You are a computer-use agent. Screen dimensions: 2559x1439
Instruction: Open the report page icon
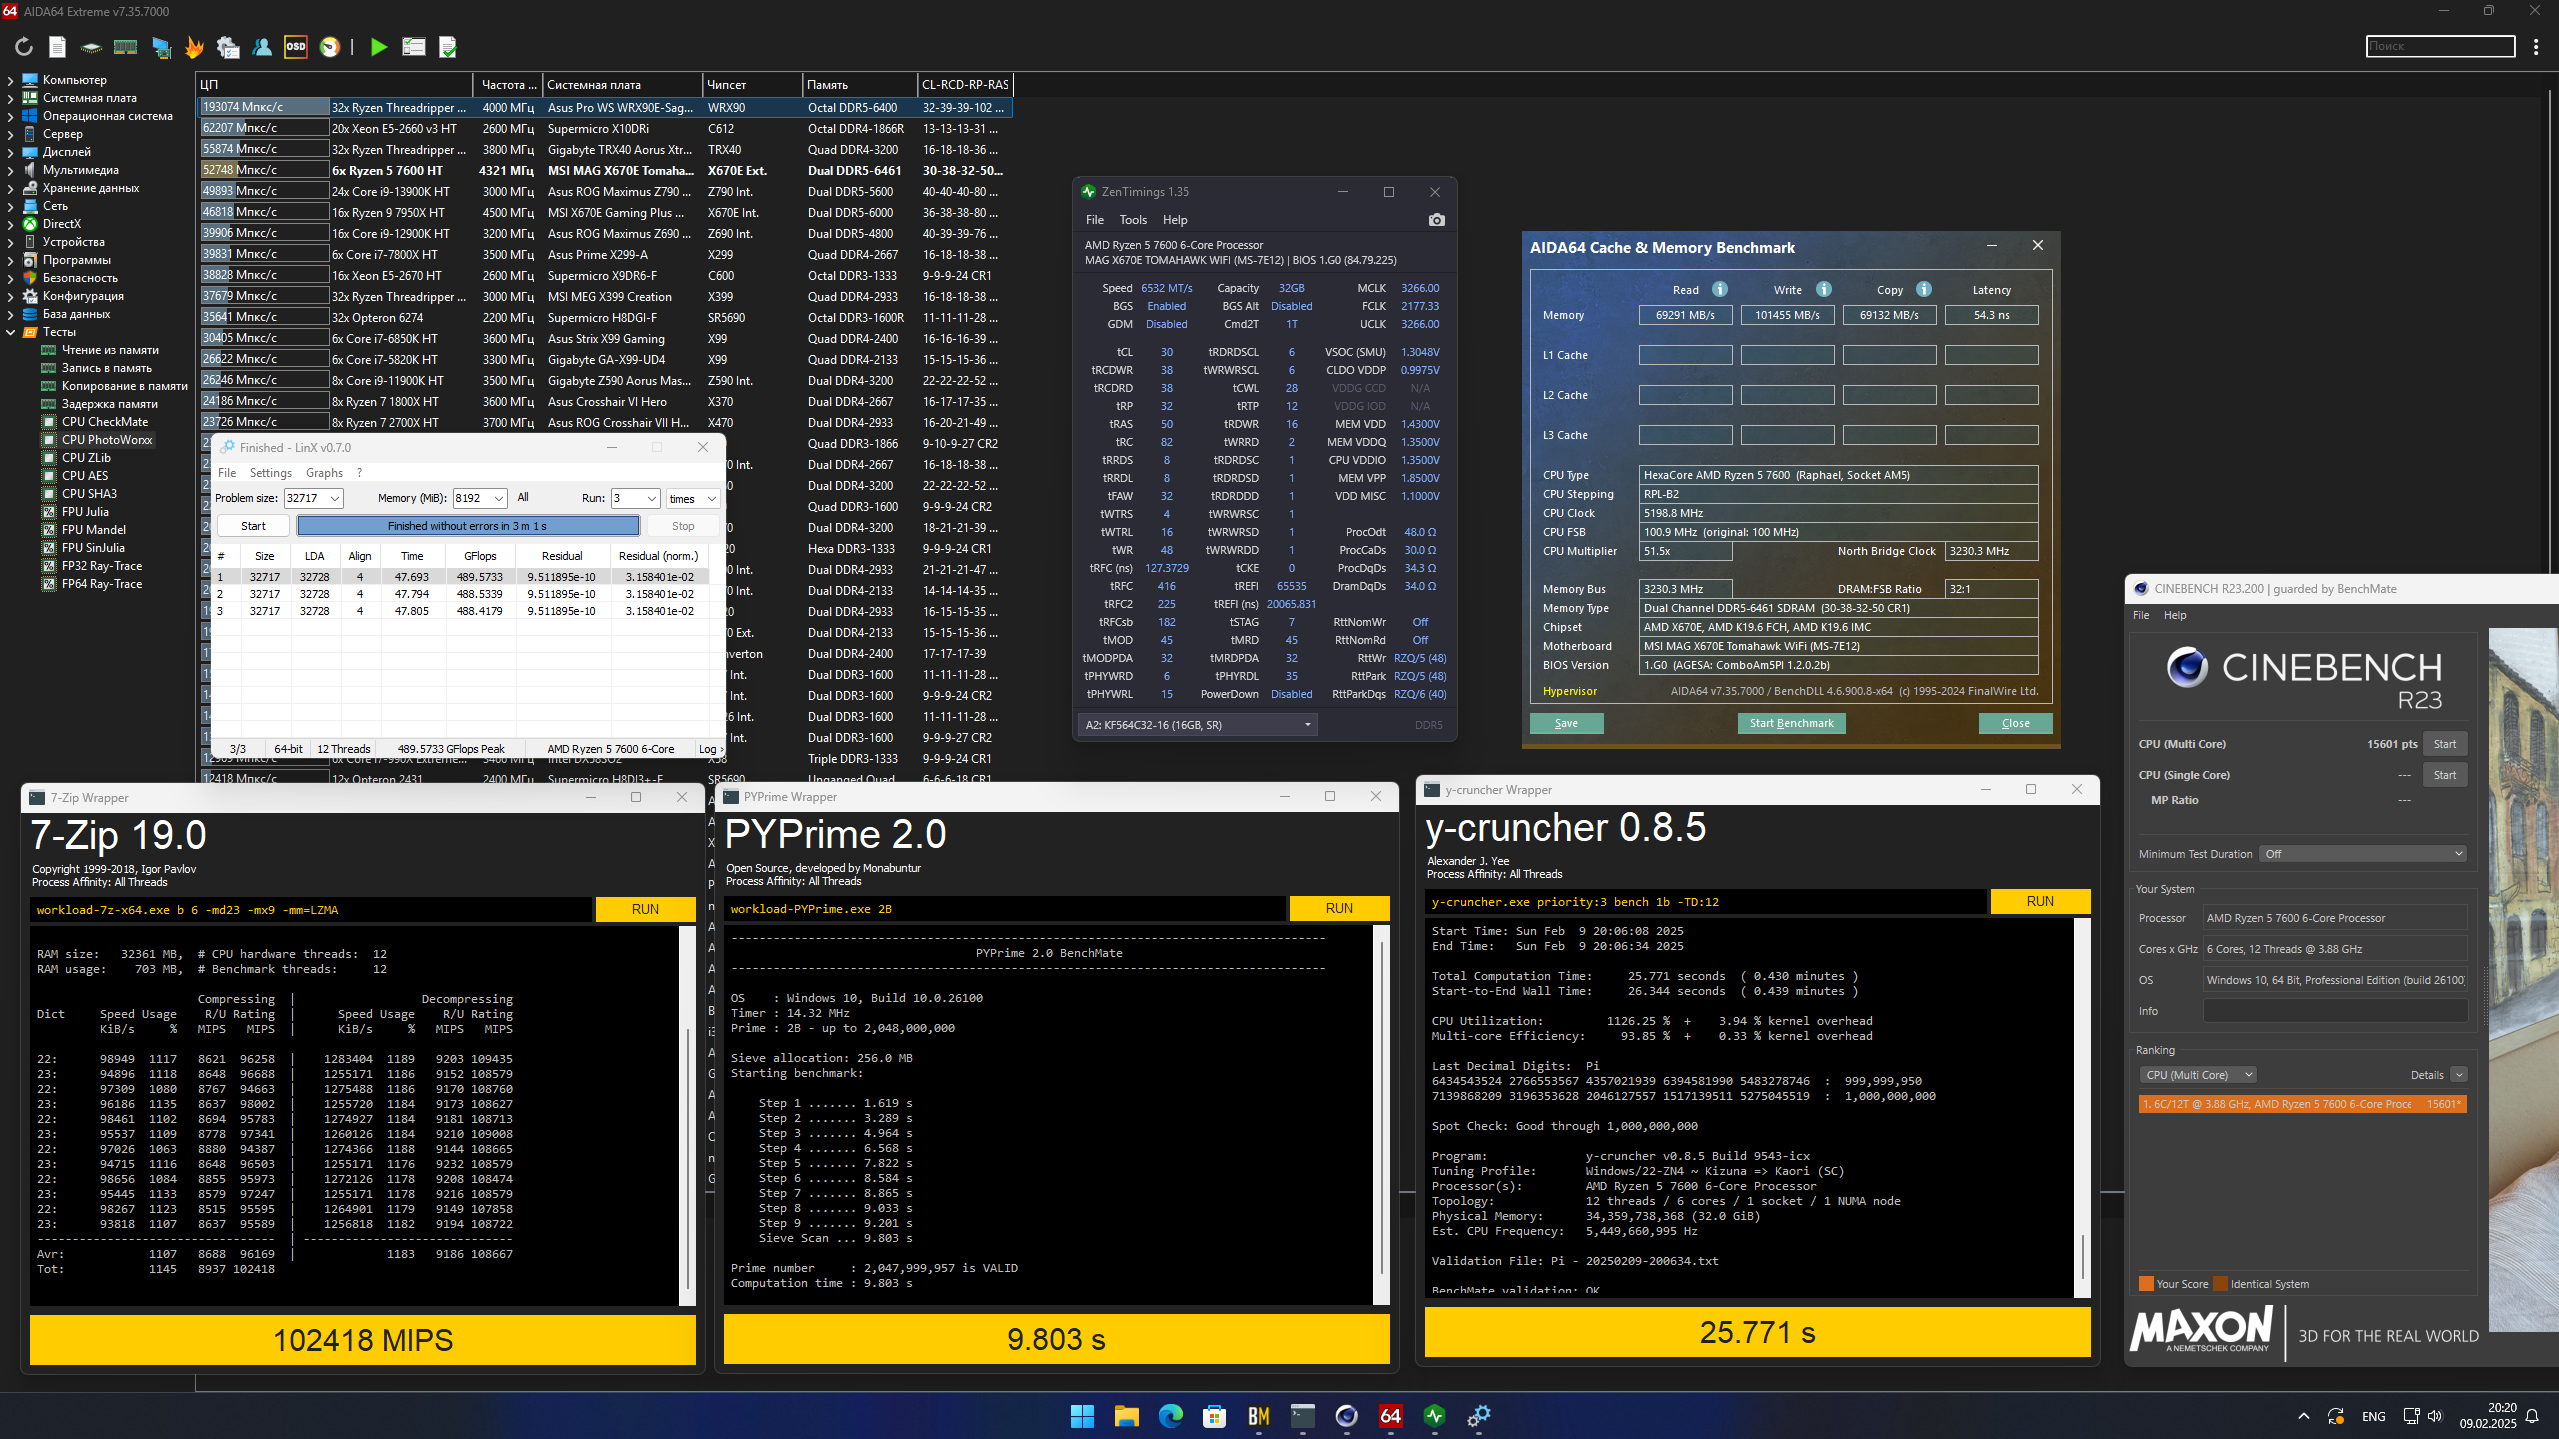pyautogui.click(x=57, y=47)
